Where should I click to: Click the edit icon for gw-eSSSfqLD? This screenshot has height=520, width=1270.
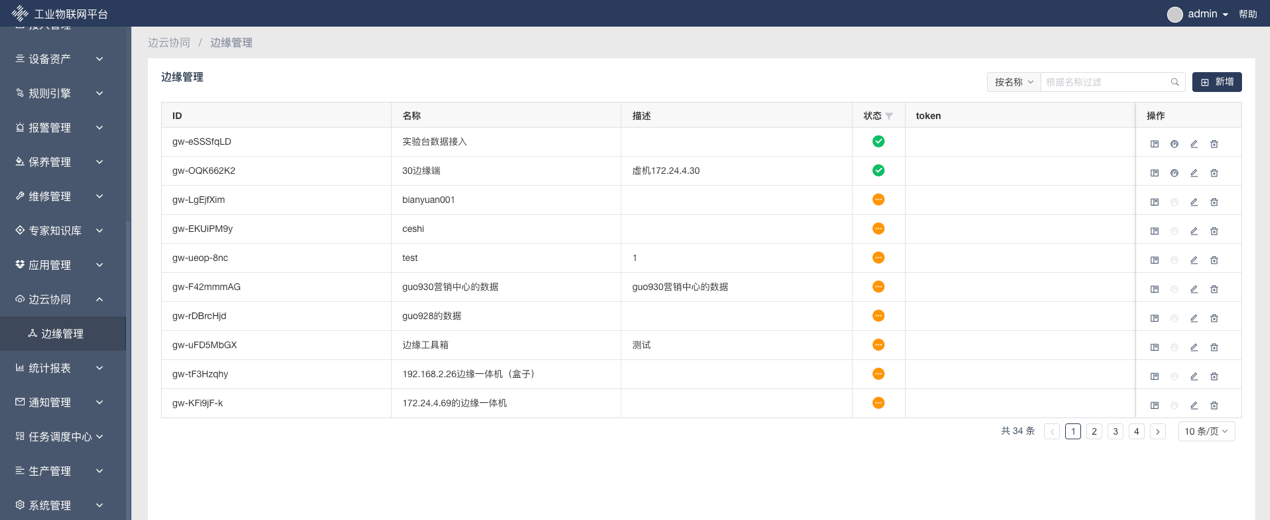(1194, 144)
